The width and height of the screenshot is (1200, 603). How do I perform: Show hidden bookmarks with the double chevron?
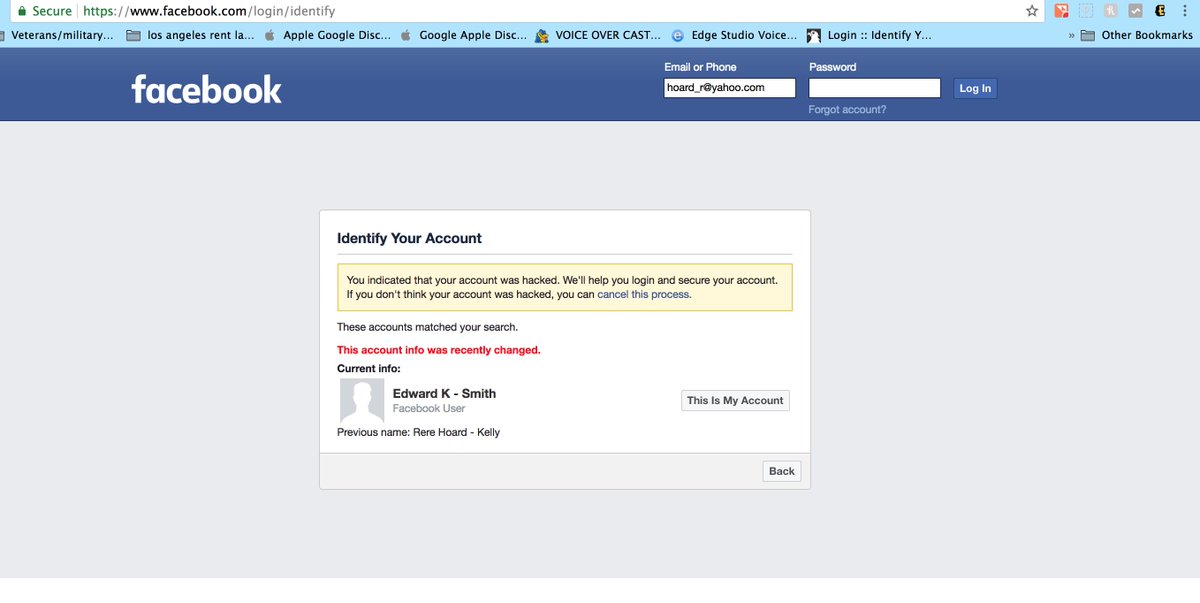pyautogui.click(x=1071, y=35)
